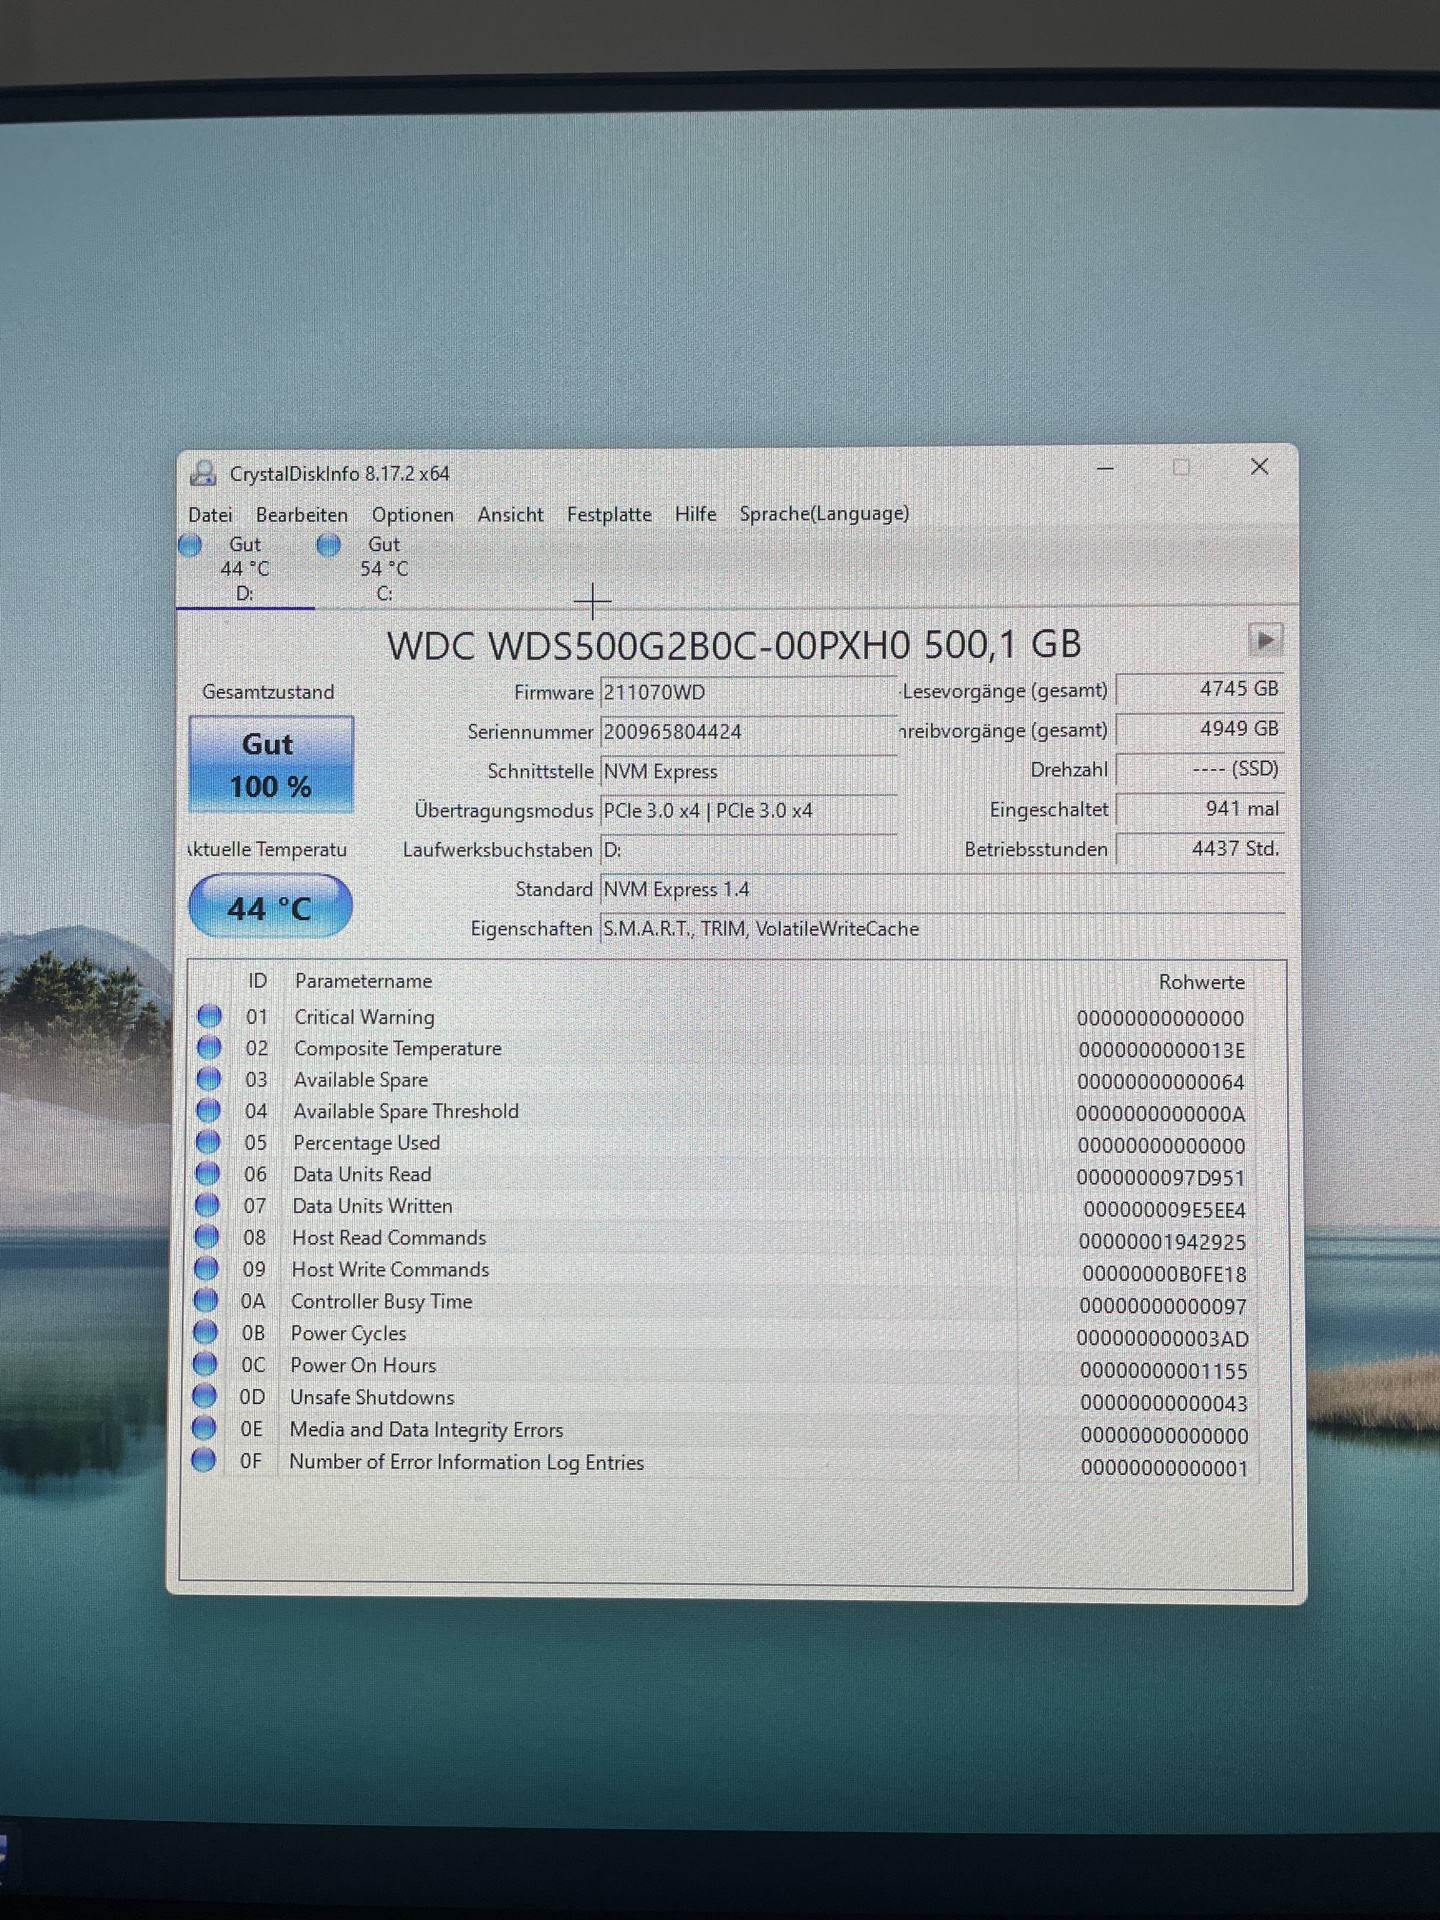Open the Ansicht menu

[511, 514]
